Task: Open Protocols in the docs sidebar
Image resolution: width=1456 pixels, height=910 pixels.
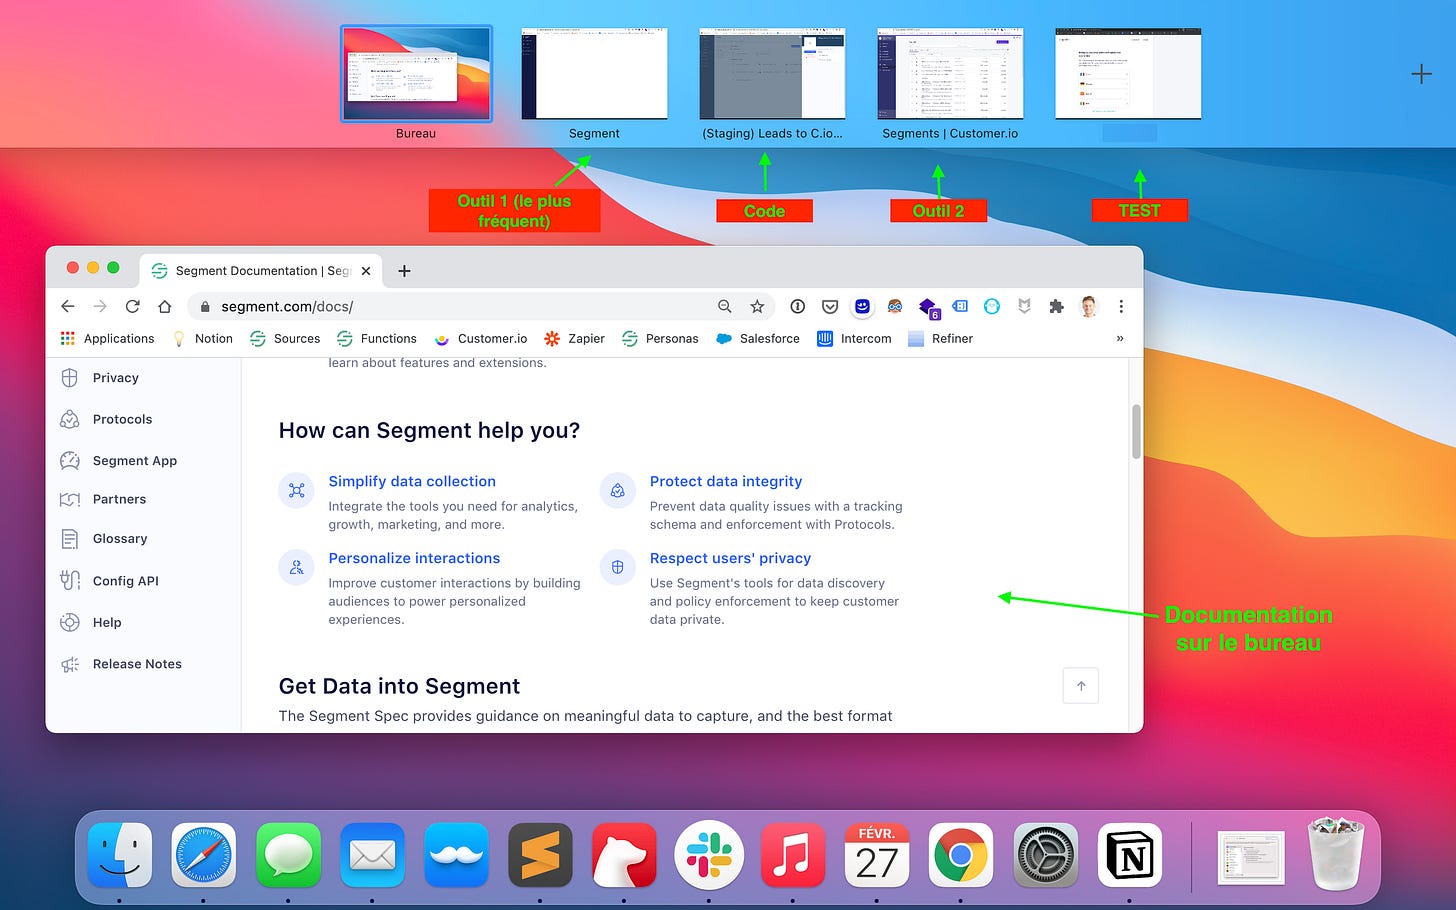Action: (106, 419)
